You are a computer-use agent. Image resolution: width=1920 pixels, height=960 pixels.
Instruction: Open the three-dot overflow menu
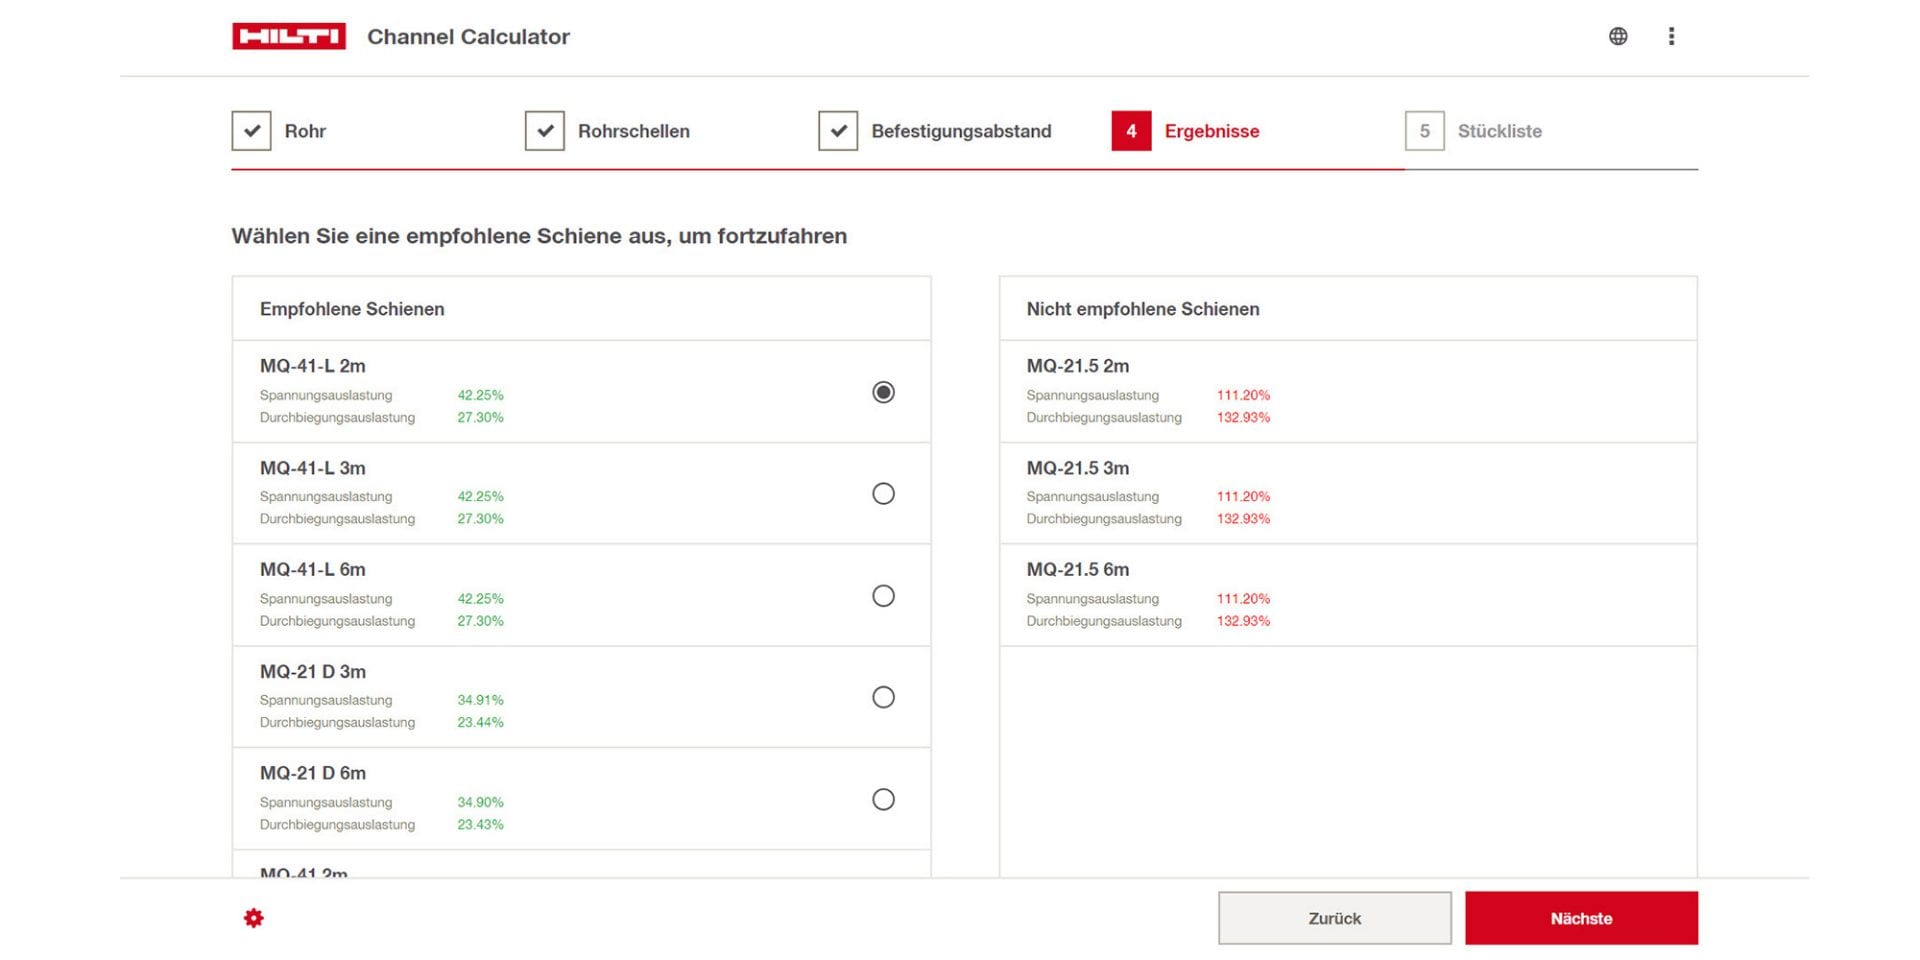click(1671, 35)
